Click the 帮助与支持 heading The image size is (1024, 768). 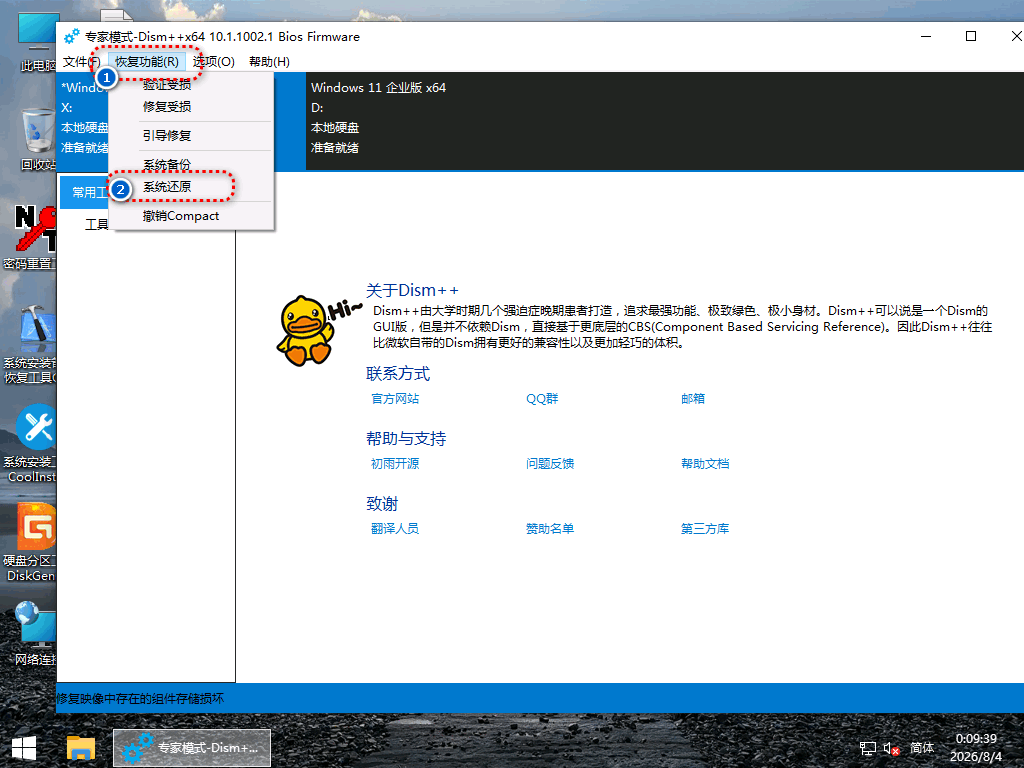point(406,438)
